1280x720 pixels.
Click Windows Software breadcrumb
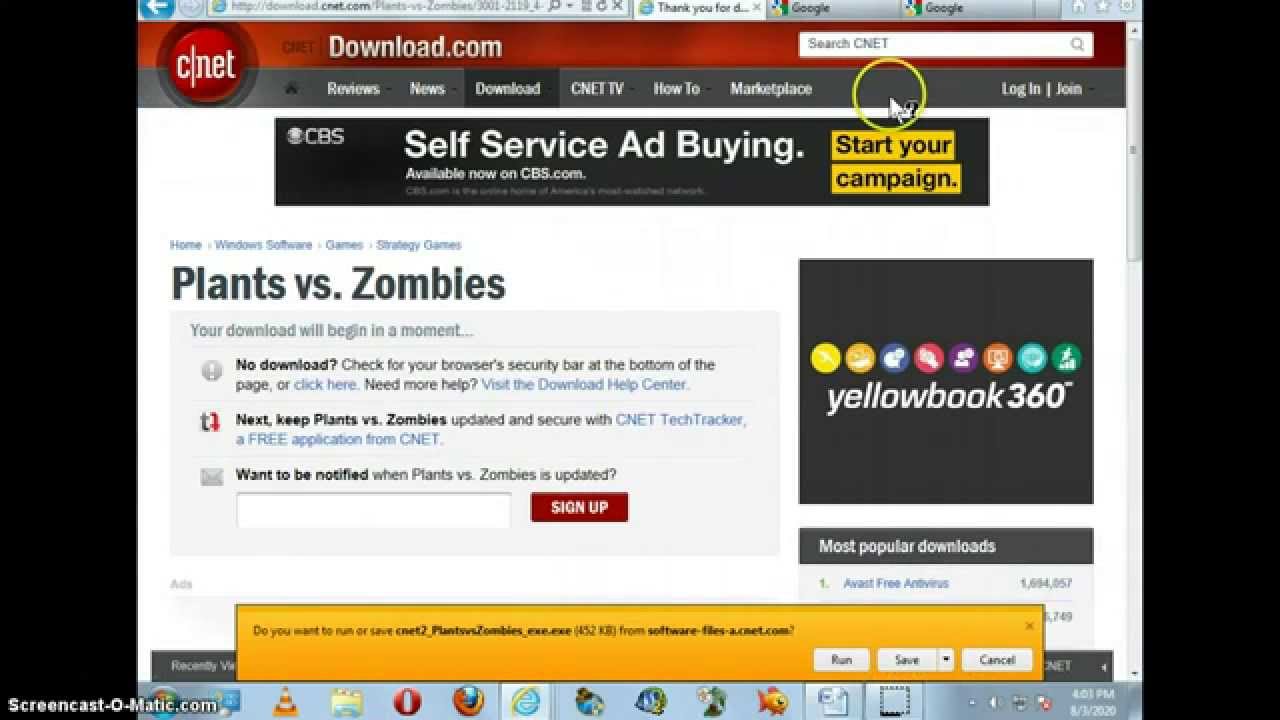coord(263,245)
